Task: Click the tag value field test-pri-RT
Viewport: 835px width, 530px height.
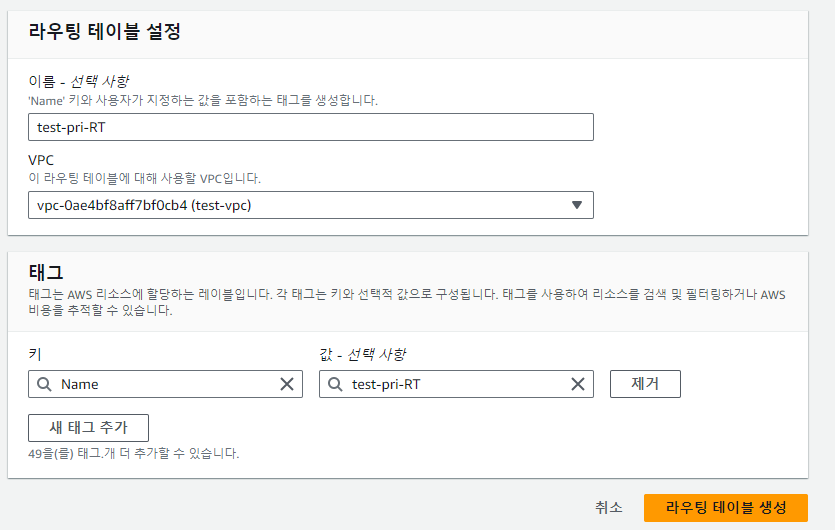Action: (456, 384)
